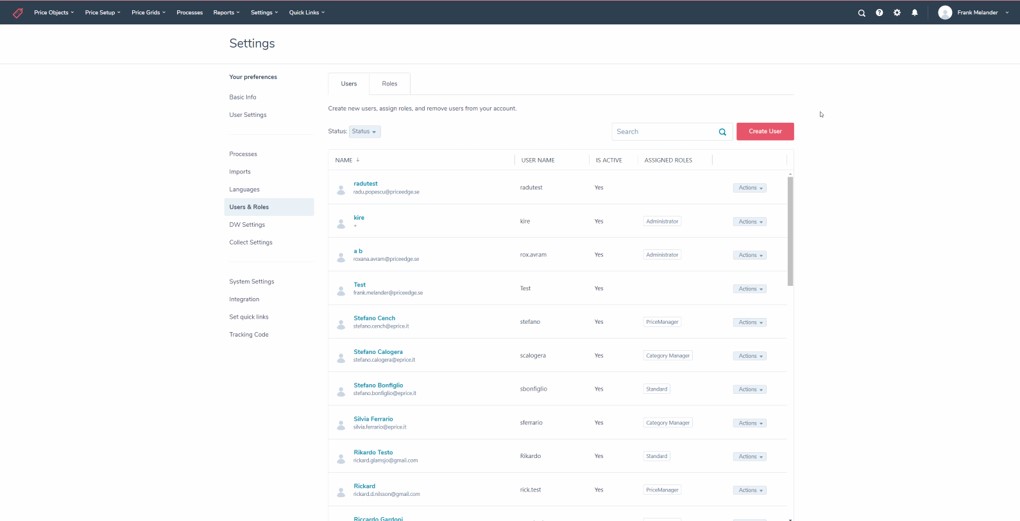
Task: Open the Status filter dropdown
Action: (x=365, y=131)
